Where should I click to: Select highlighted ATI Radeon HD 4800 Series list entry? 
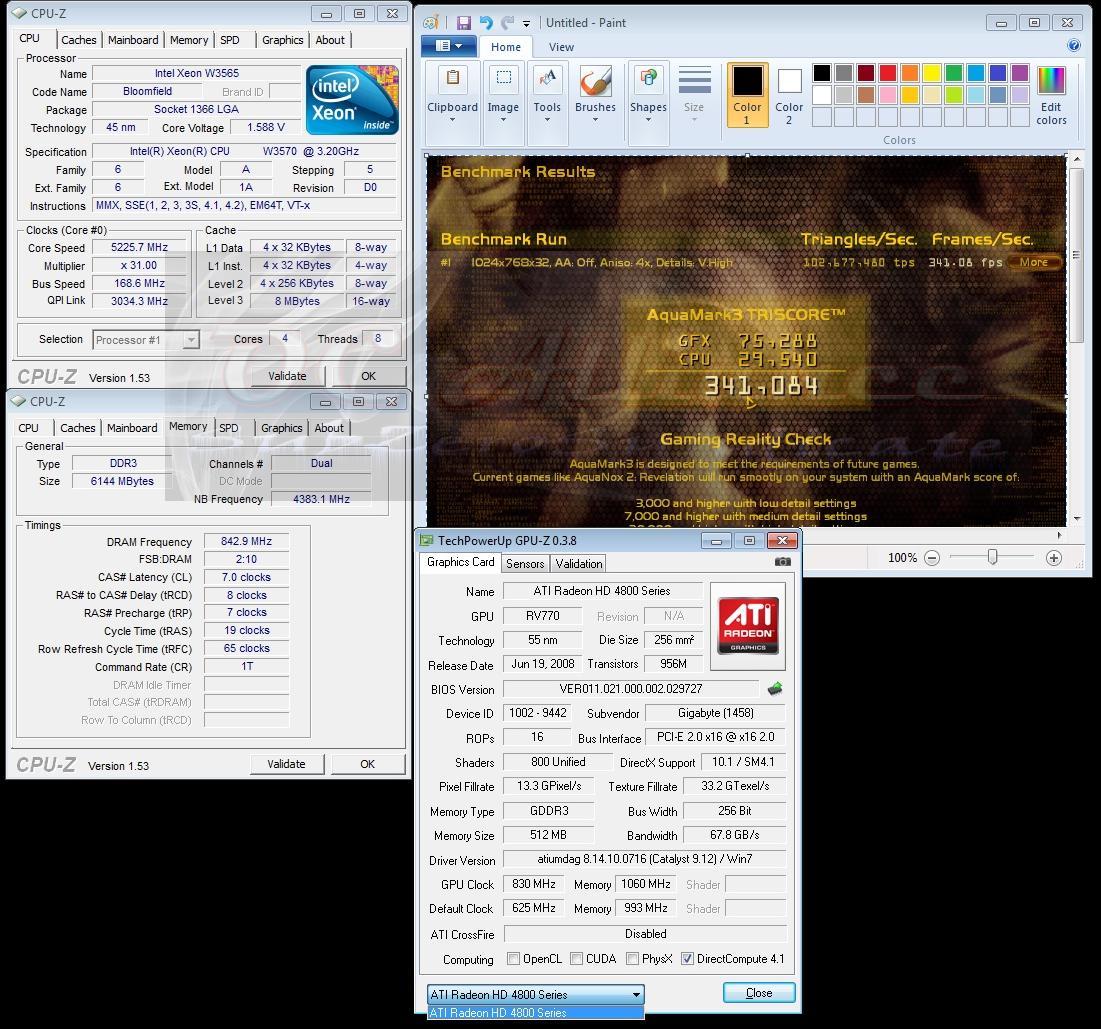click(x=535, y=1012)
